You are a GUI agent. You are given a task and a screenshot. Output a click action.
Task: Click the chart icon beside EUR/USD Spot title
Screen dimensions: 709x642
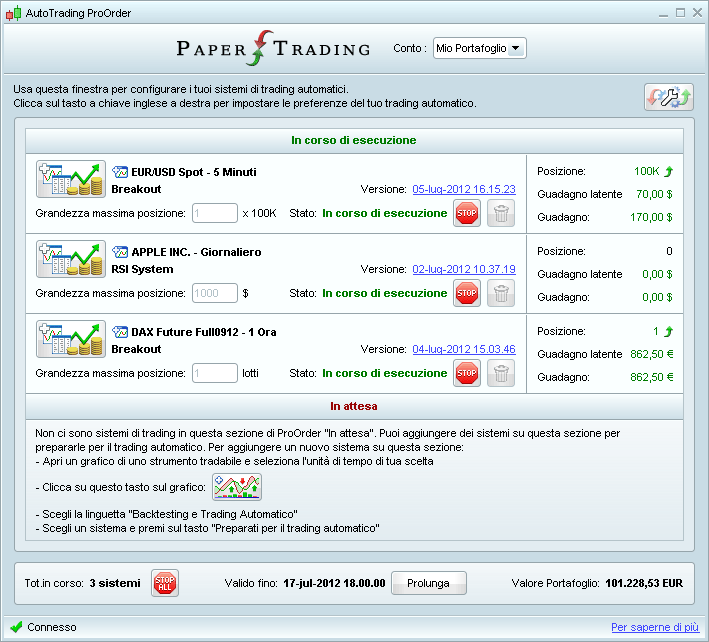pyautogui.click(x=120, y=172)
